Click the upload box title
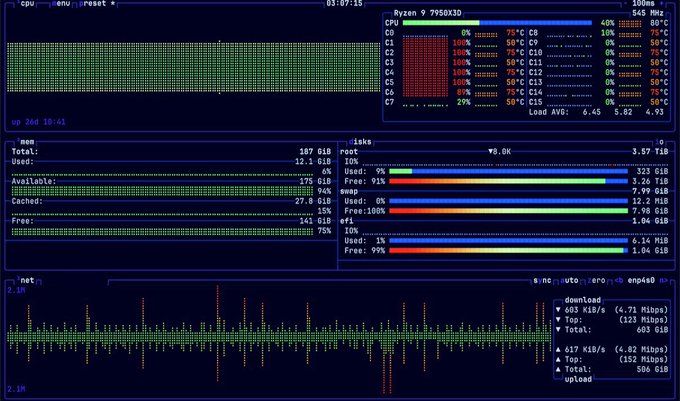The height and width of the screenshot is (401, 680). pos(578,379)
